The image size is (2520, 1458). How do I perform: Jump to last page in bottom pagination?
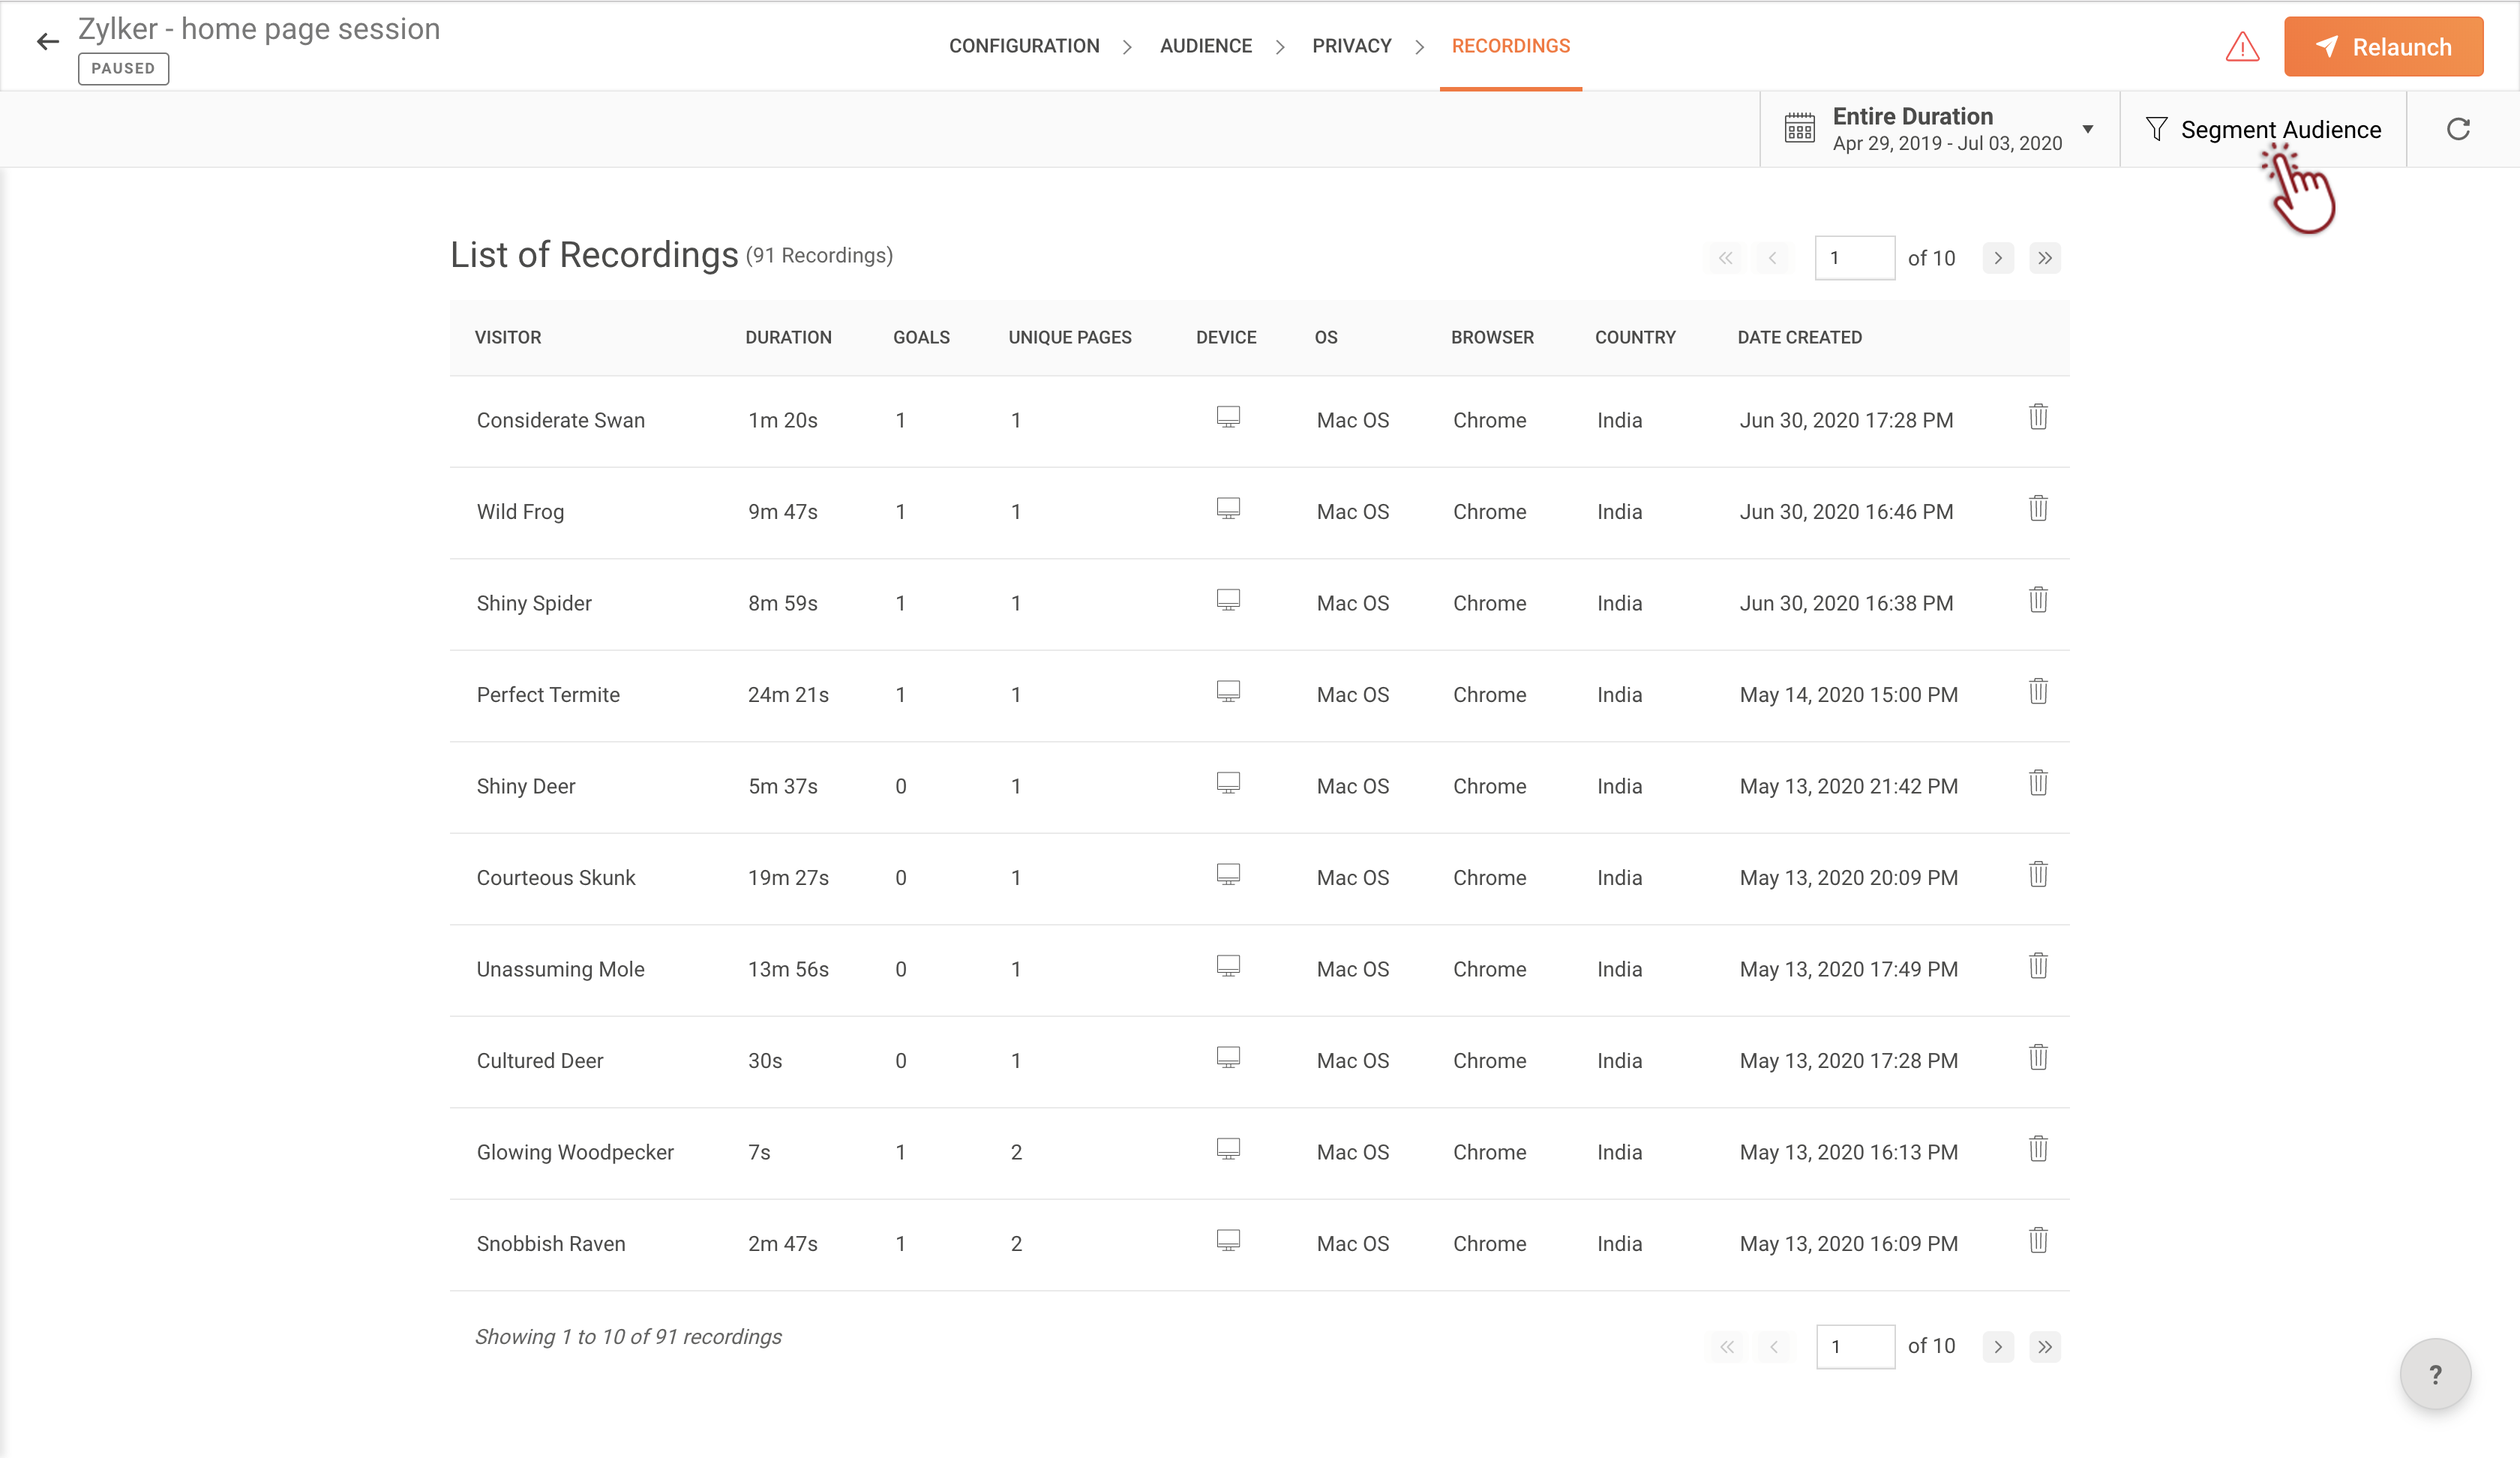[x=2045, y=1347]
